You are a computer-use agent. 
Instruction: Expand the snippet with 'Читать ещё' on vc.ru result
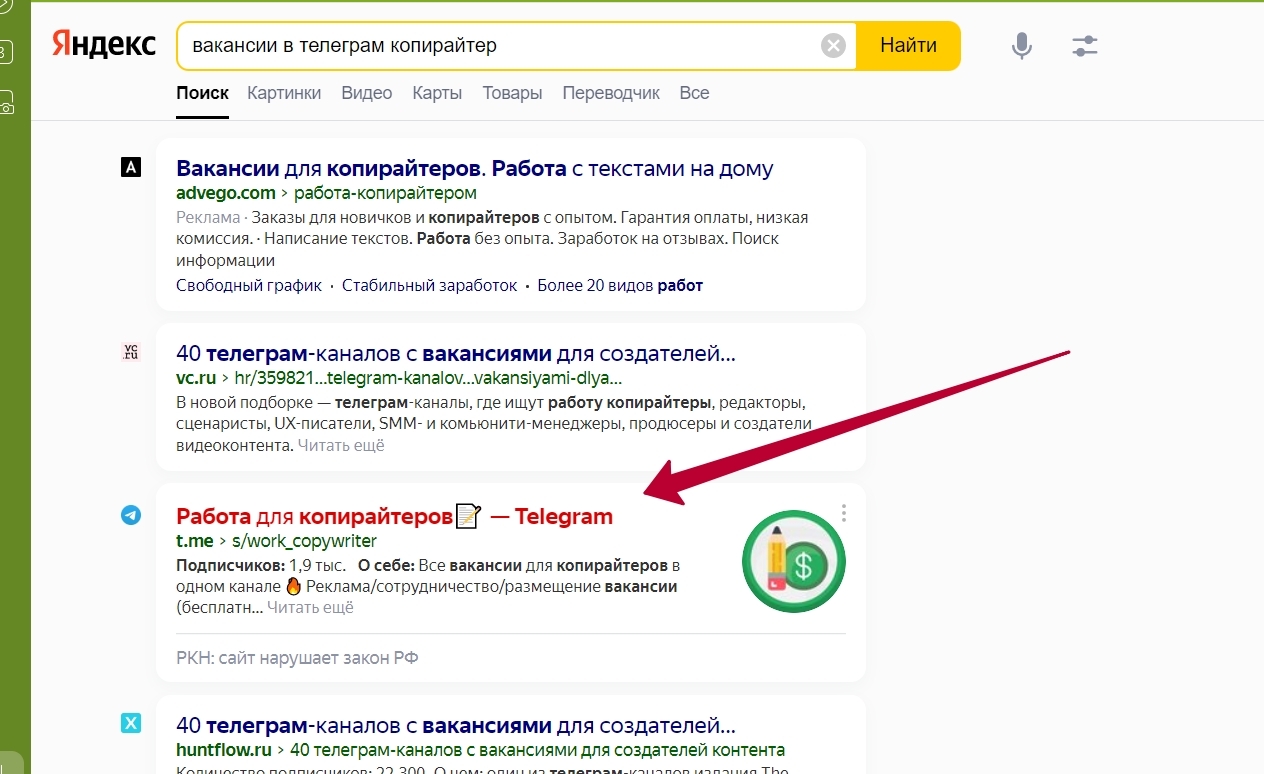(x=340, y=445)
